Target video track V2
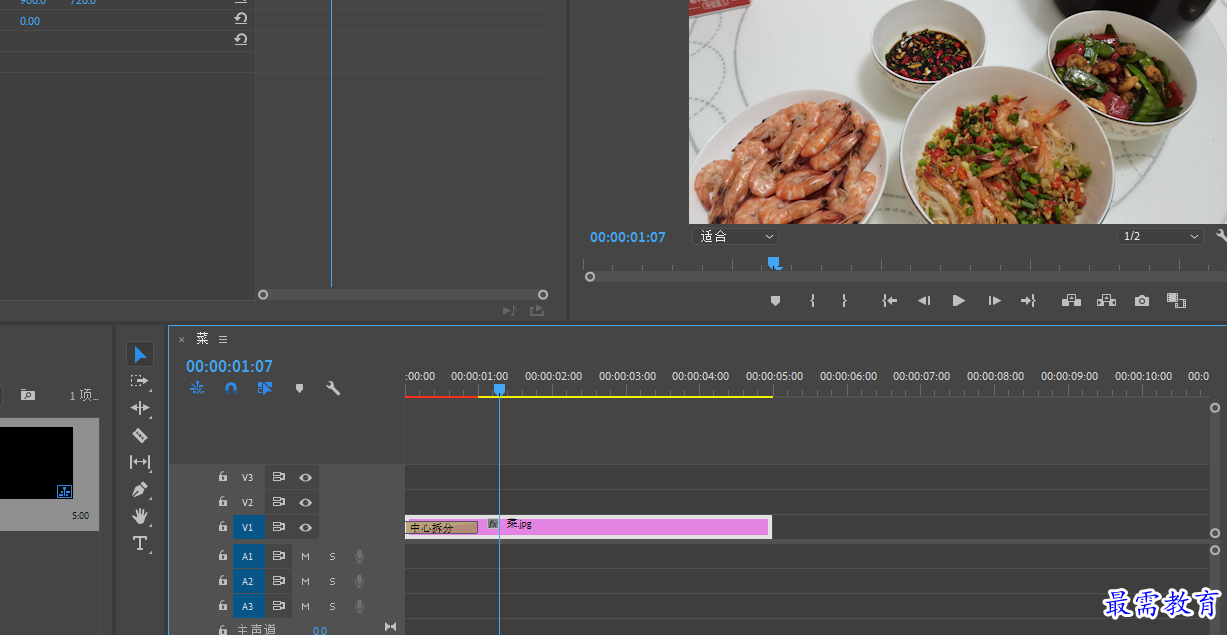Image resolution: width=1227 pixels, height=635 pixels. (248, 502)
